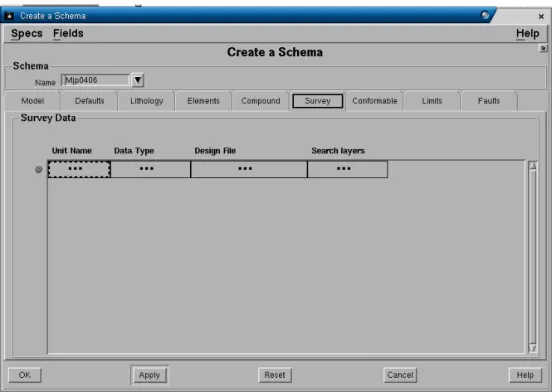552x392 pixels.
Task: Select the Data Type cell
Action: [x=151, y=169]
